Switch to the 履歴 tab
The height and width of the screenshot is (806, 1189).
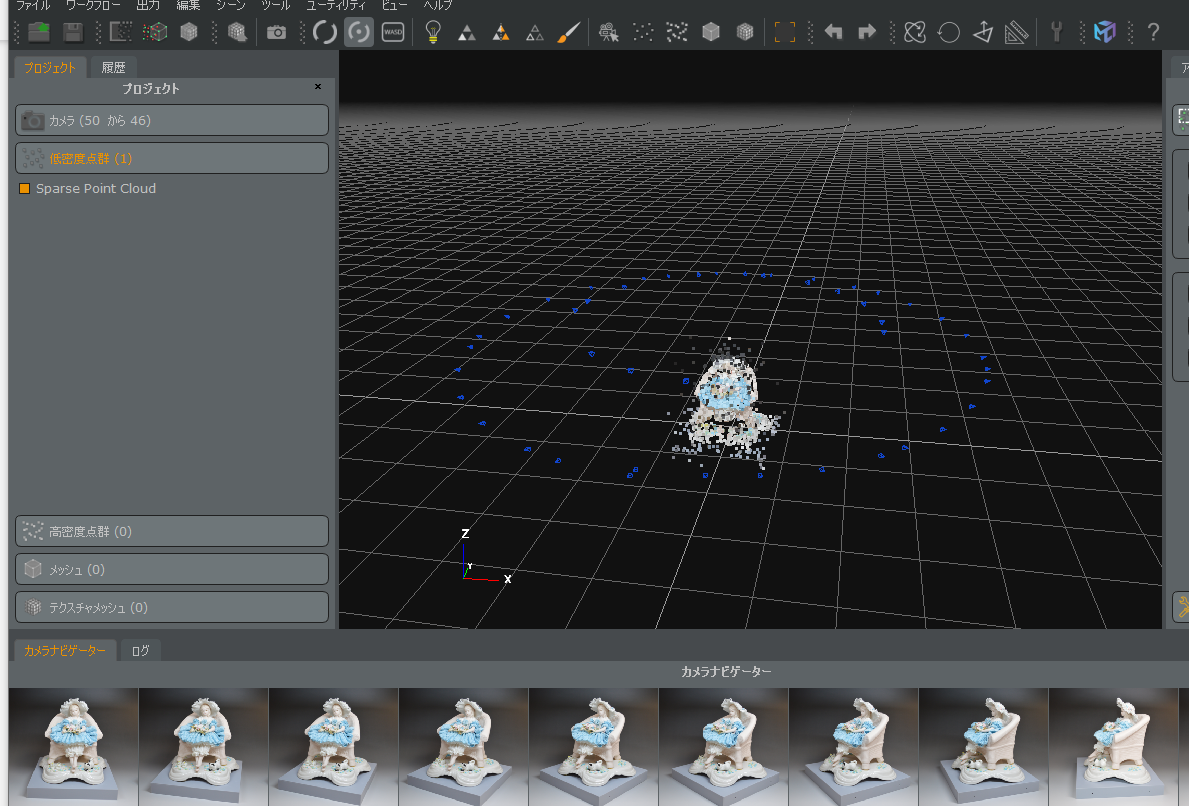pyautogui.click(x=113, y=68)
